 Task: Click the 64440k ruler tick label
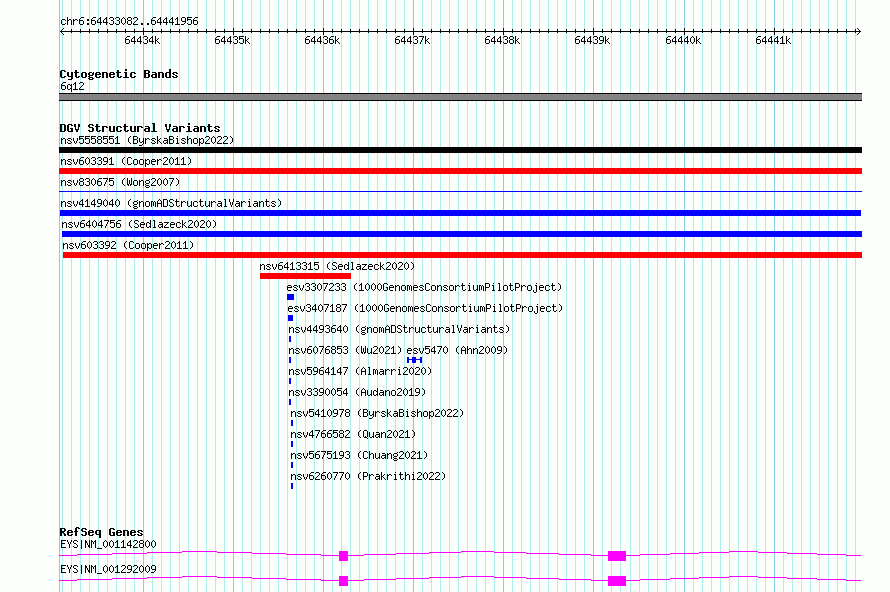click(x=683, y=40)
